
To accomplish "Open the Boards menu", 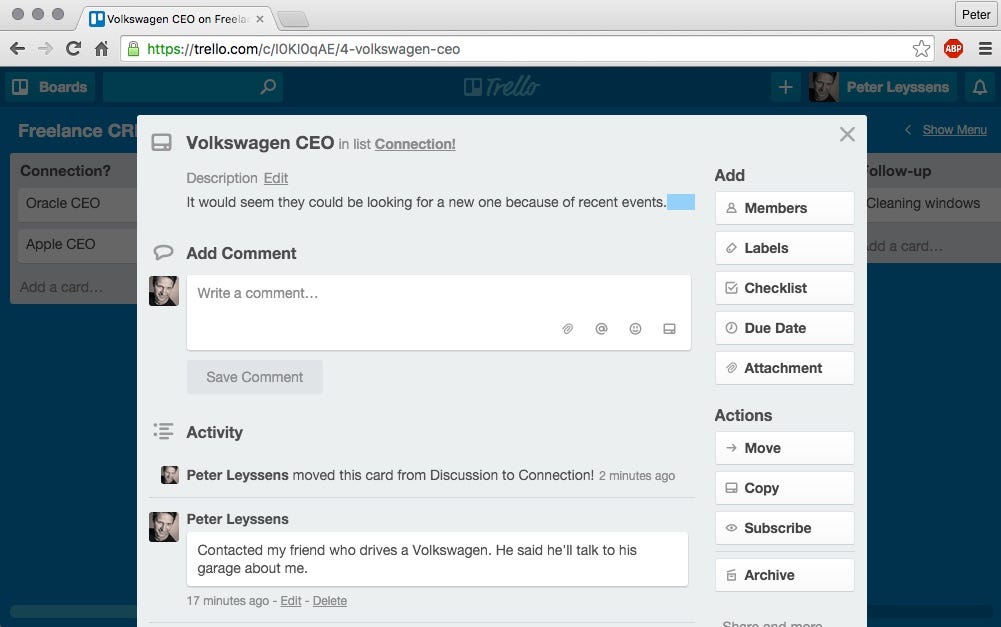I will [50, 87].
